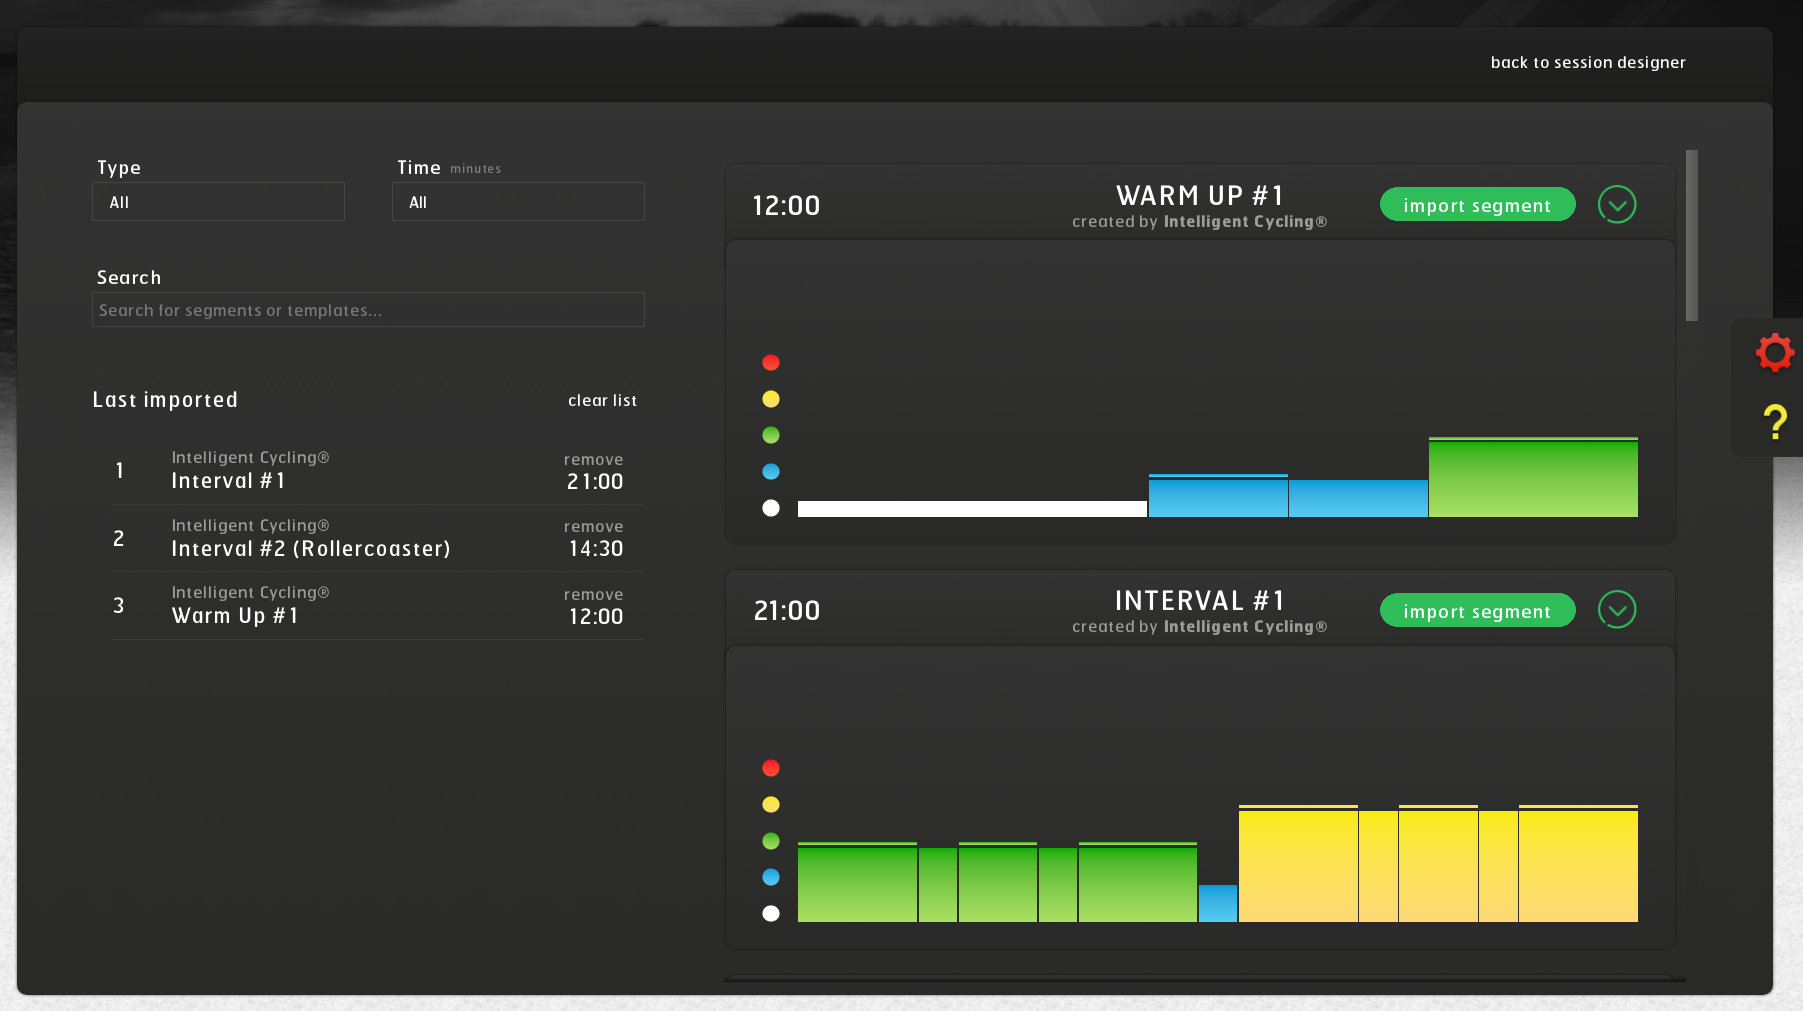Screen dimensions: 1803x1011
Task: Open the Type filter dropdown
Action: (218, 202)
